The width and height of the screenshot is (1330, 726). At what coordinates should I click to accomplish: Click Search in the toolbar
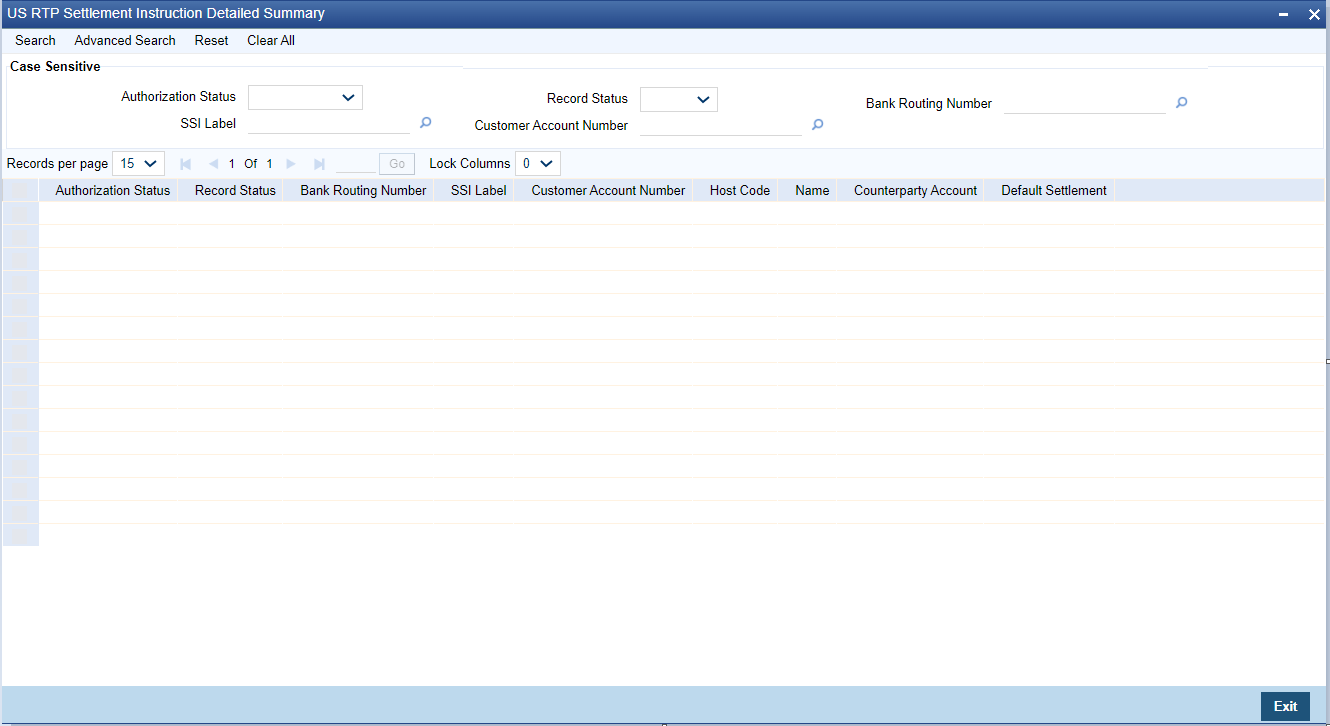point(35,41)
